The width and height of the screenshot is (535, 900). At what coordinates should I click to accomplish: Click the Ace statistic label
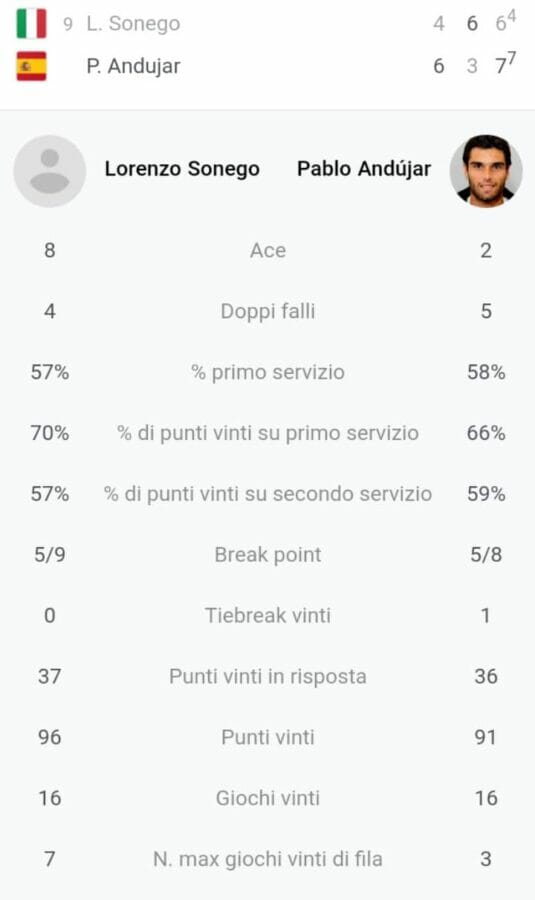[x=268, y=250]
